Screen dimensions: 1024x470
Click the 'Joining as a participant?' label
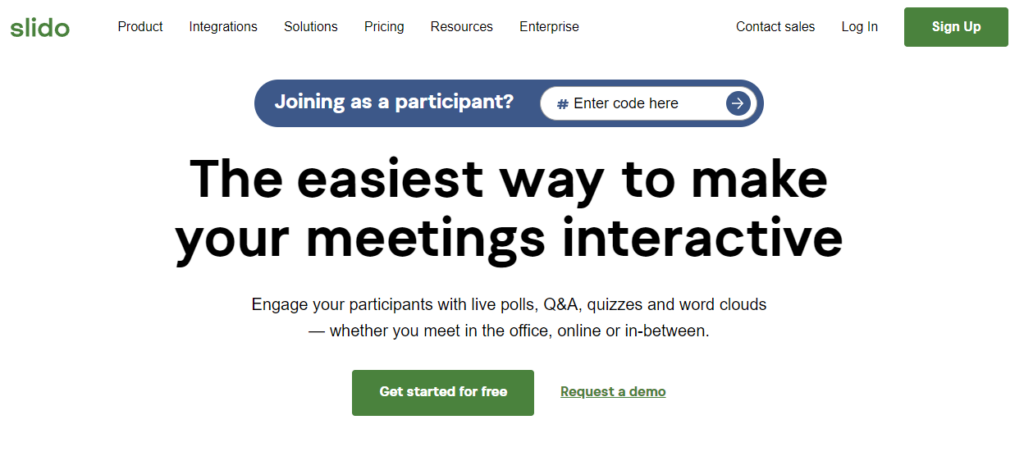(x=394, y=102)
